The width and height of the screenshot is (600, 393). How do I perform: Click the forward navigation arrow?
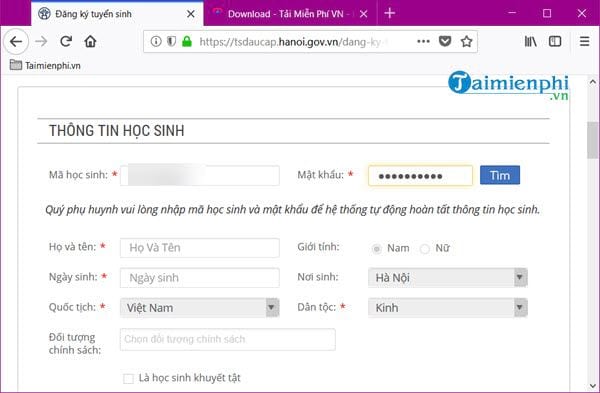[41, 41]
